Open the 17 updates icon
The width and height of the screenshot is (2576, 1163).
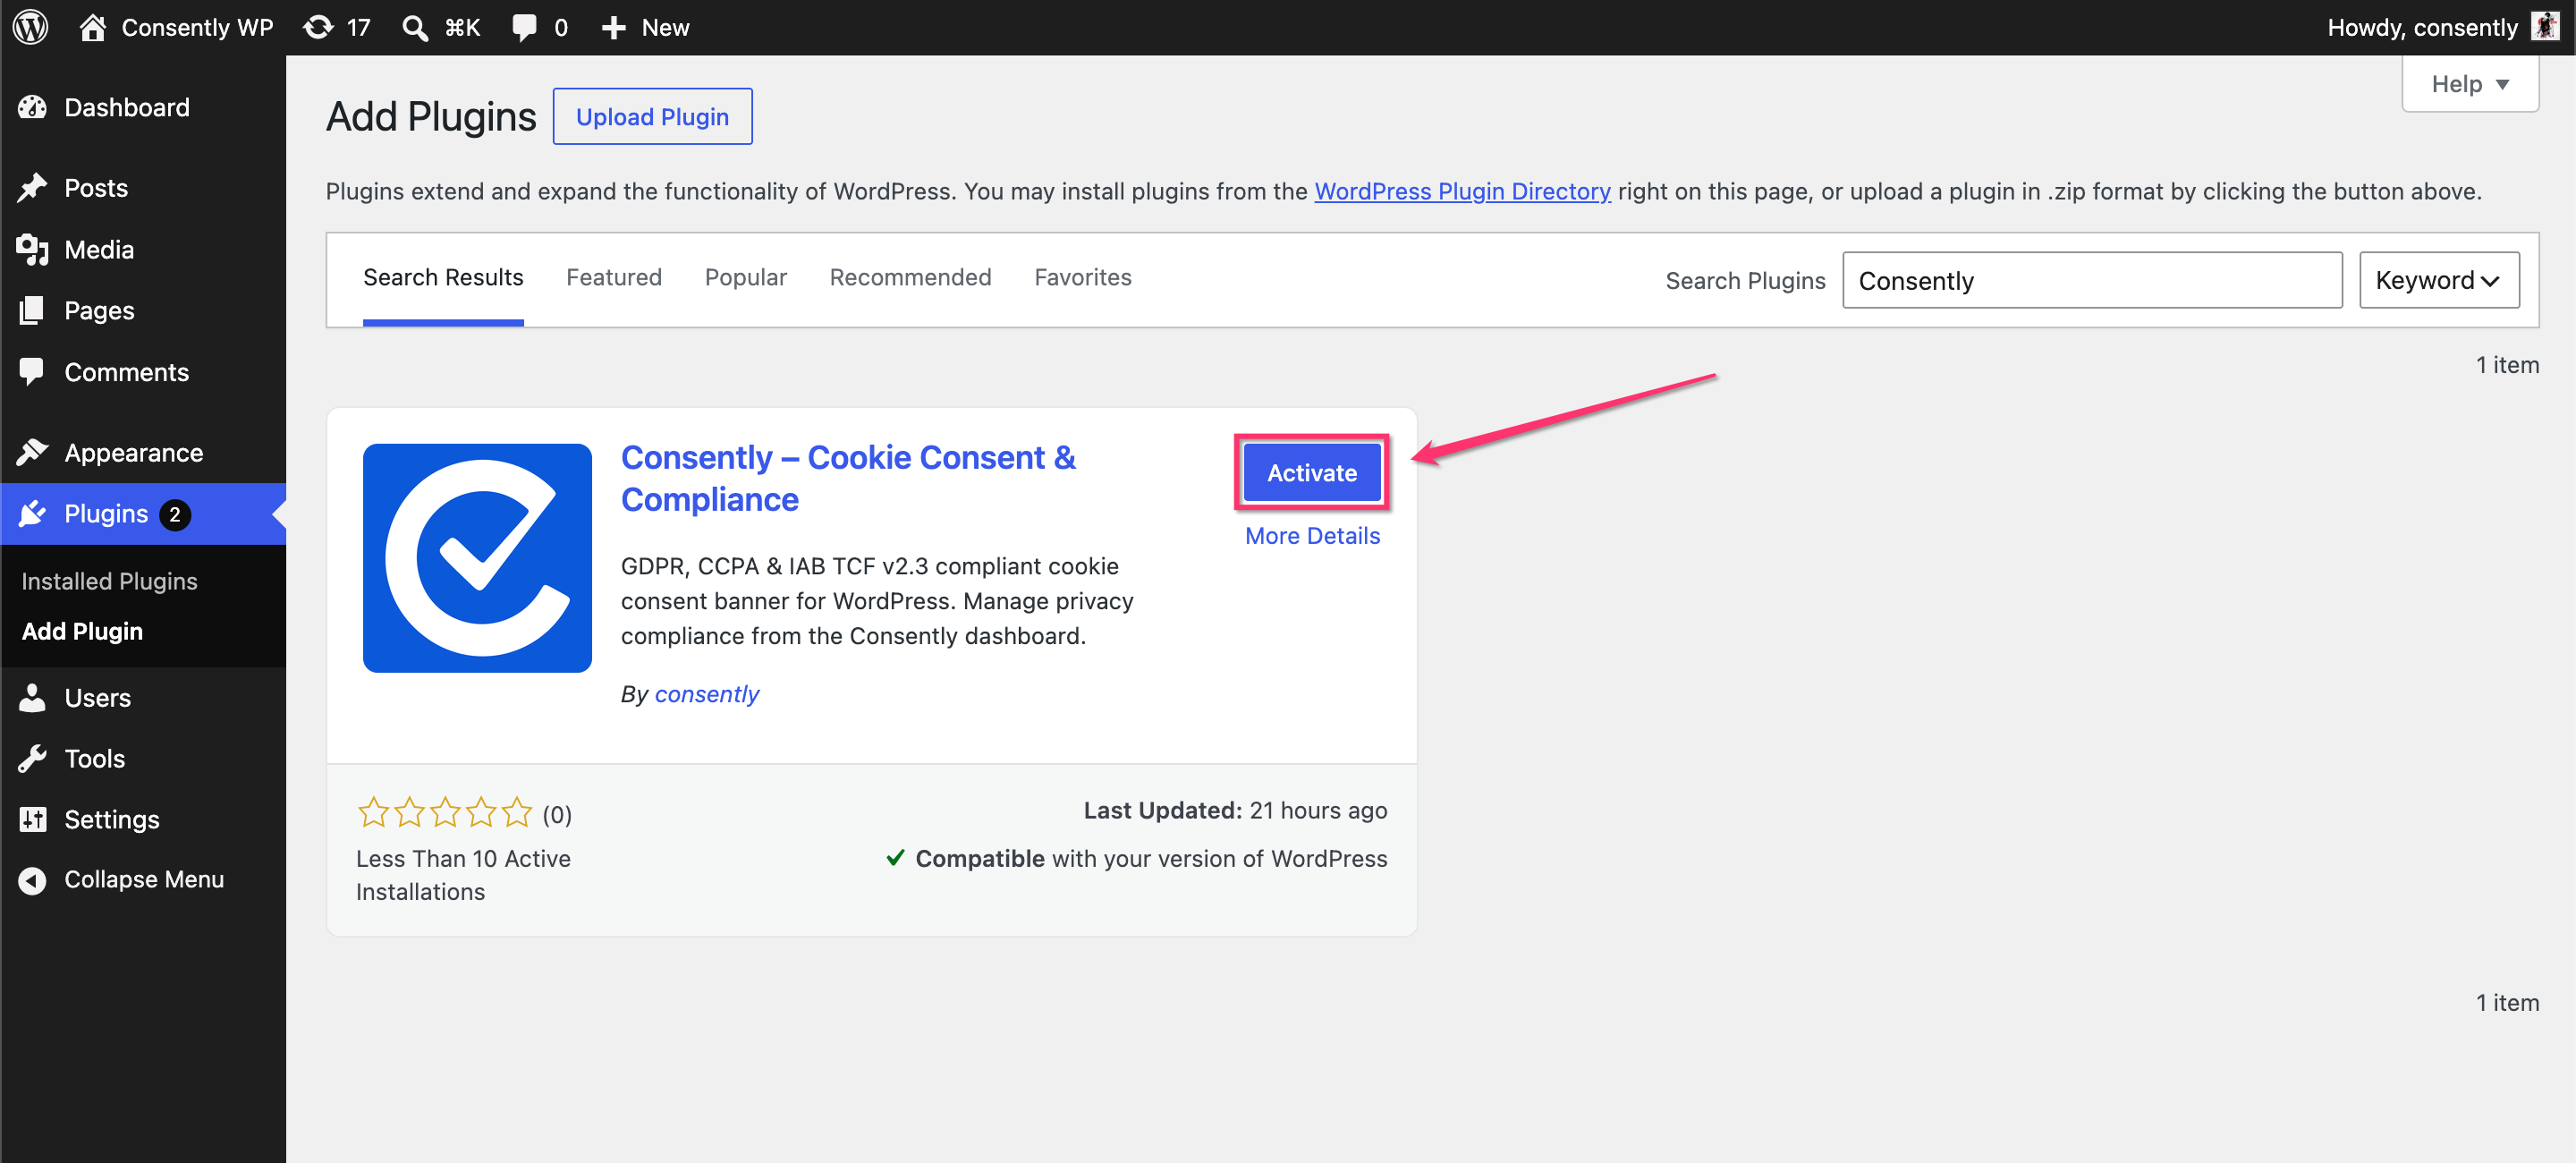(318, 27)
